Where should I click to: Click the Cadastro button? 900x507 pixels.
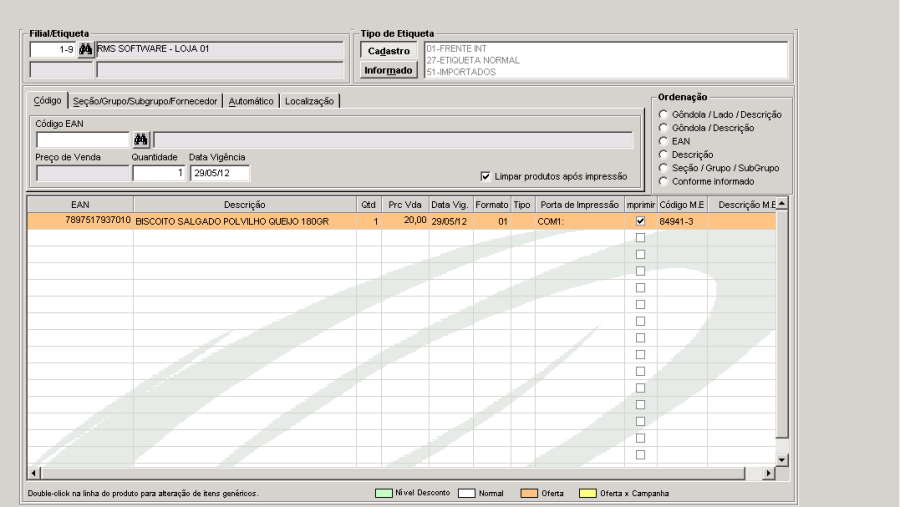click(389, 51)
